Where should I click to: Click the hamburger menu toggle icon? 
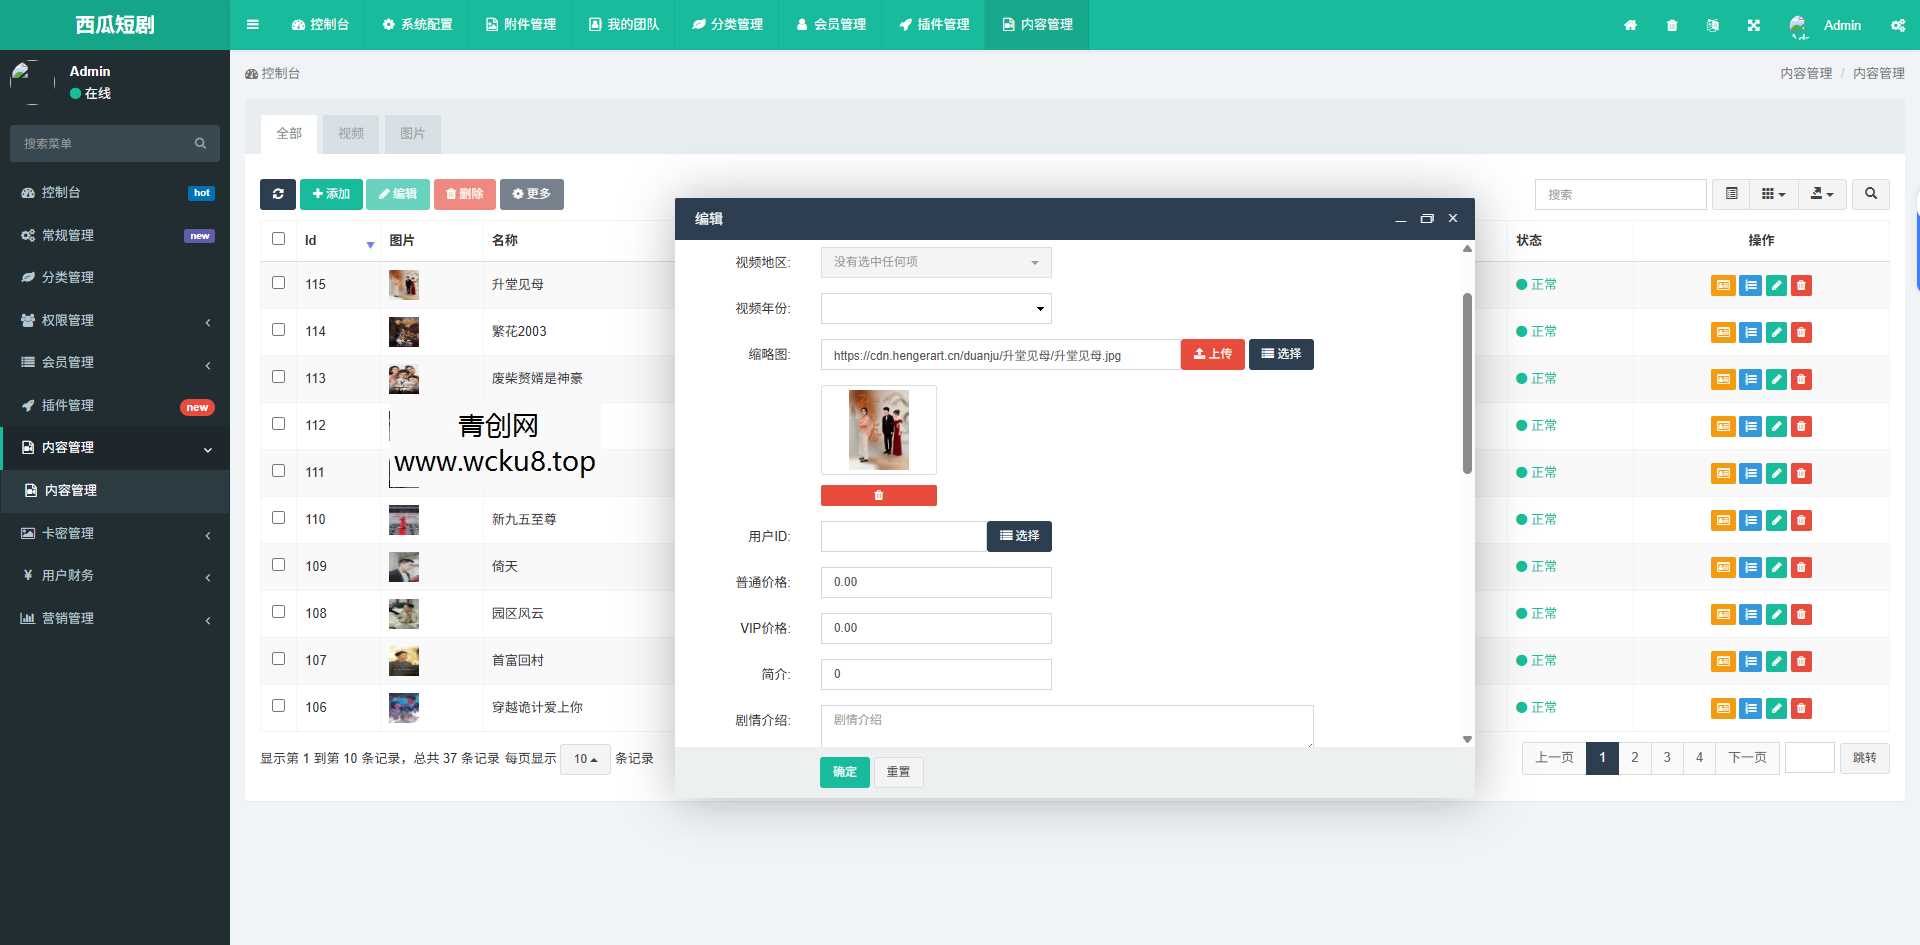[x=253, y=25]
